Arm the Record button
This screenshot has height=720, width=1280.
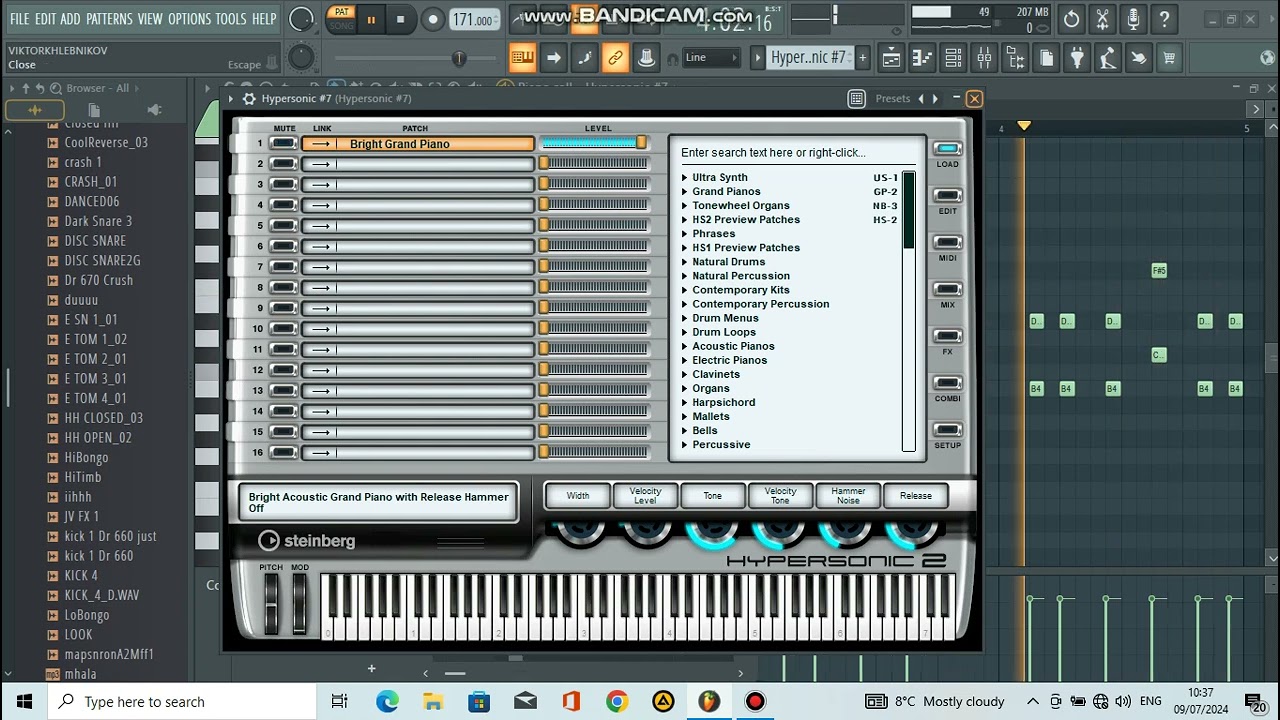(x=433, y=20)
